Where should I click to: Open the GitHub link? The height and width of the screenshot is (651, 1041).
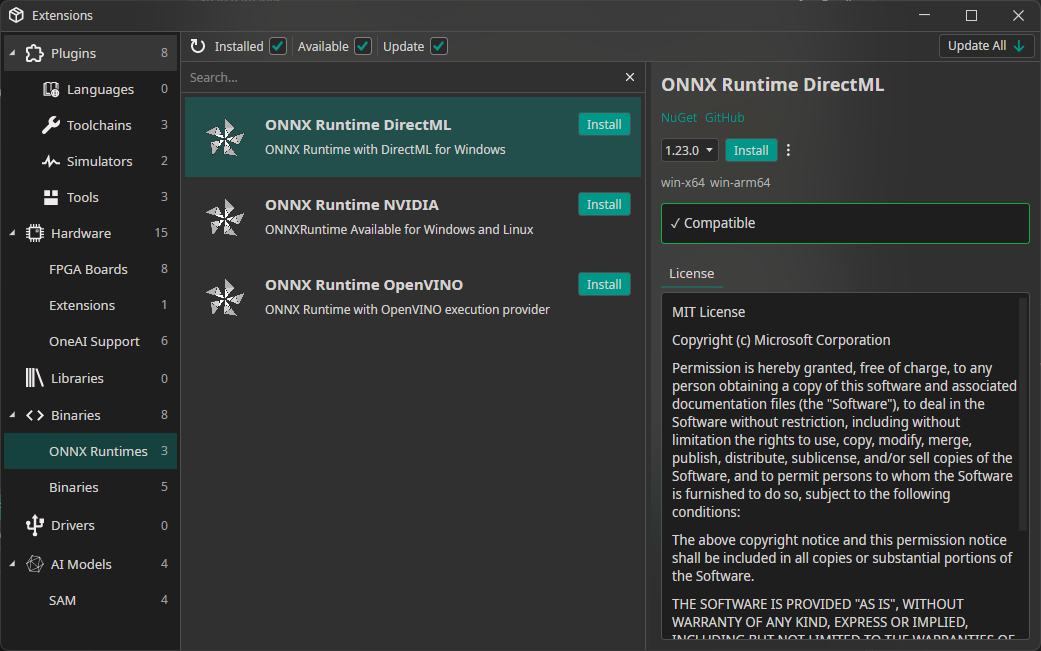pos(724,117)
